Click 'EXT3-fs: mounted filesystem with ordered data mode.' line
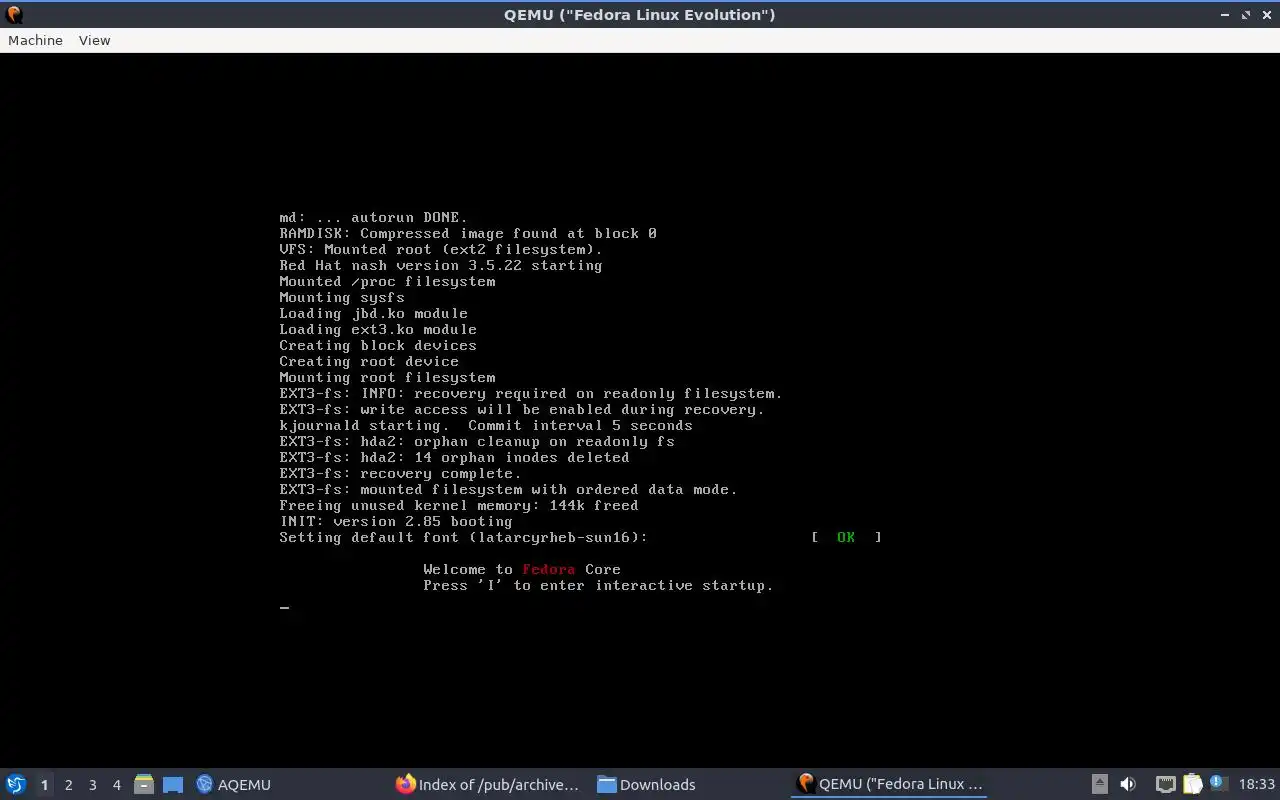Viewport: 1280px width, 800px height. (508, 489)
